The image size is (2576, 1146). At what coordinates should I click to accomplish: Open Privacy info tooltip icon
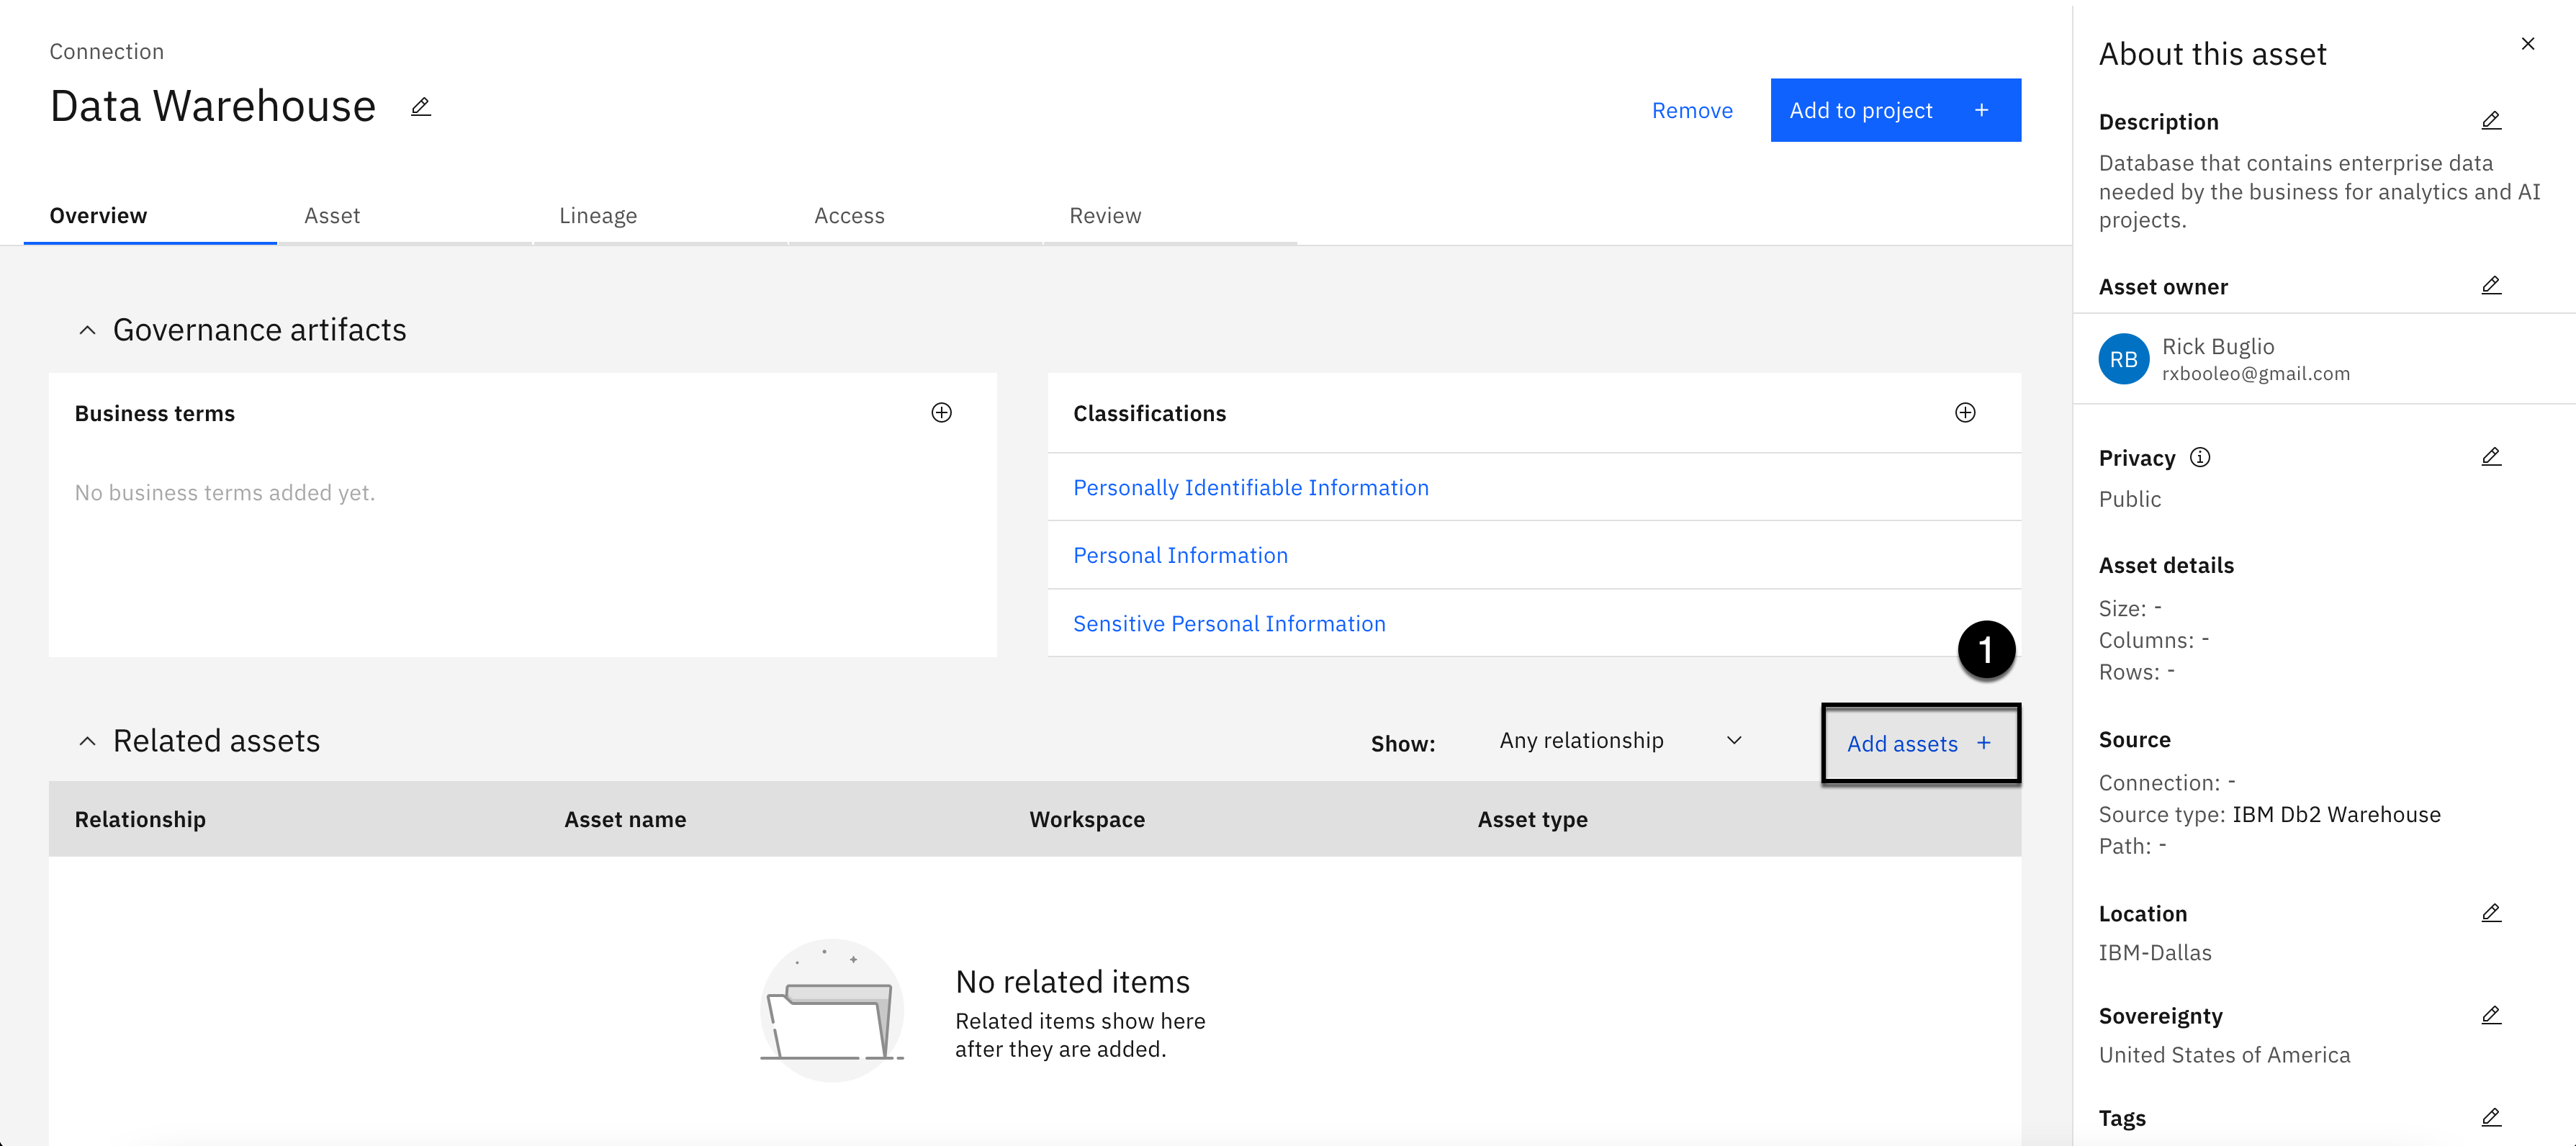2200,457
